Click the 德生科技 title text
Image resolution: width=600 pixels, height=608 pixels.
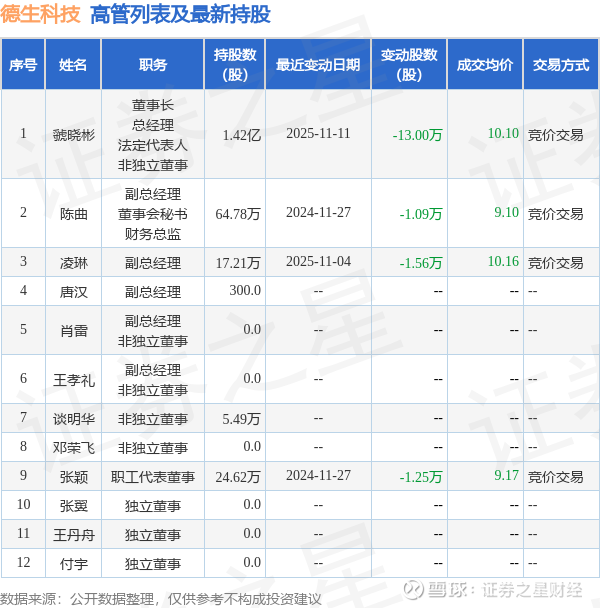click(40, 14)
